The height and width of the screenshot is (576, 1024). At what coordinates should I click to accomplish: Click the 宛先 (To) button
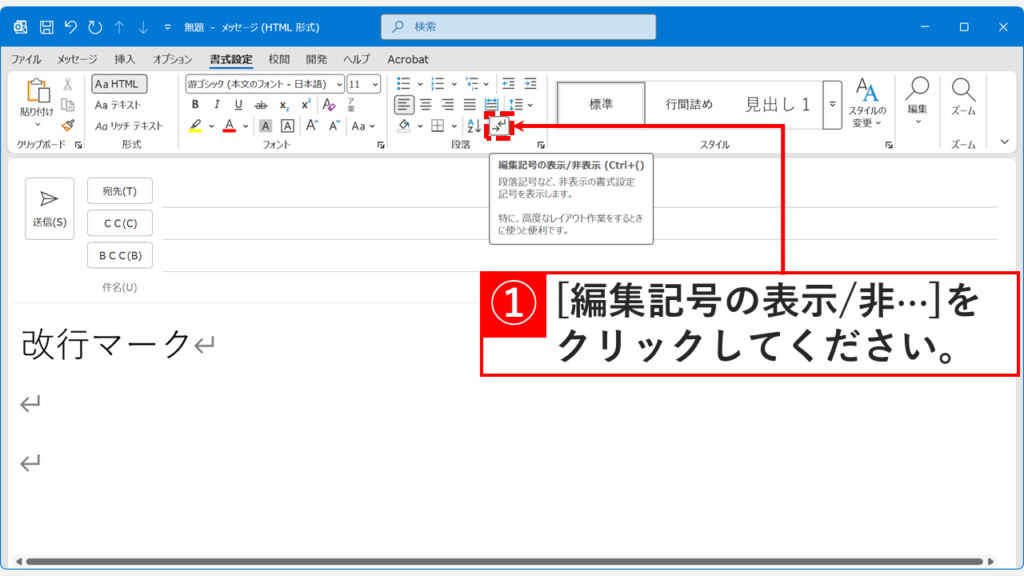pyautogui.click(x=119, y=192)
